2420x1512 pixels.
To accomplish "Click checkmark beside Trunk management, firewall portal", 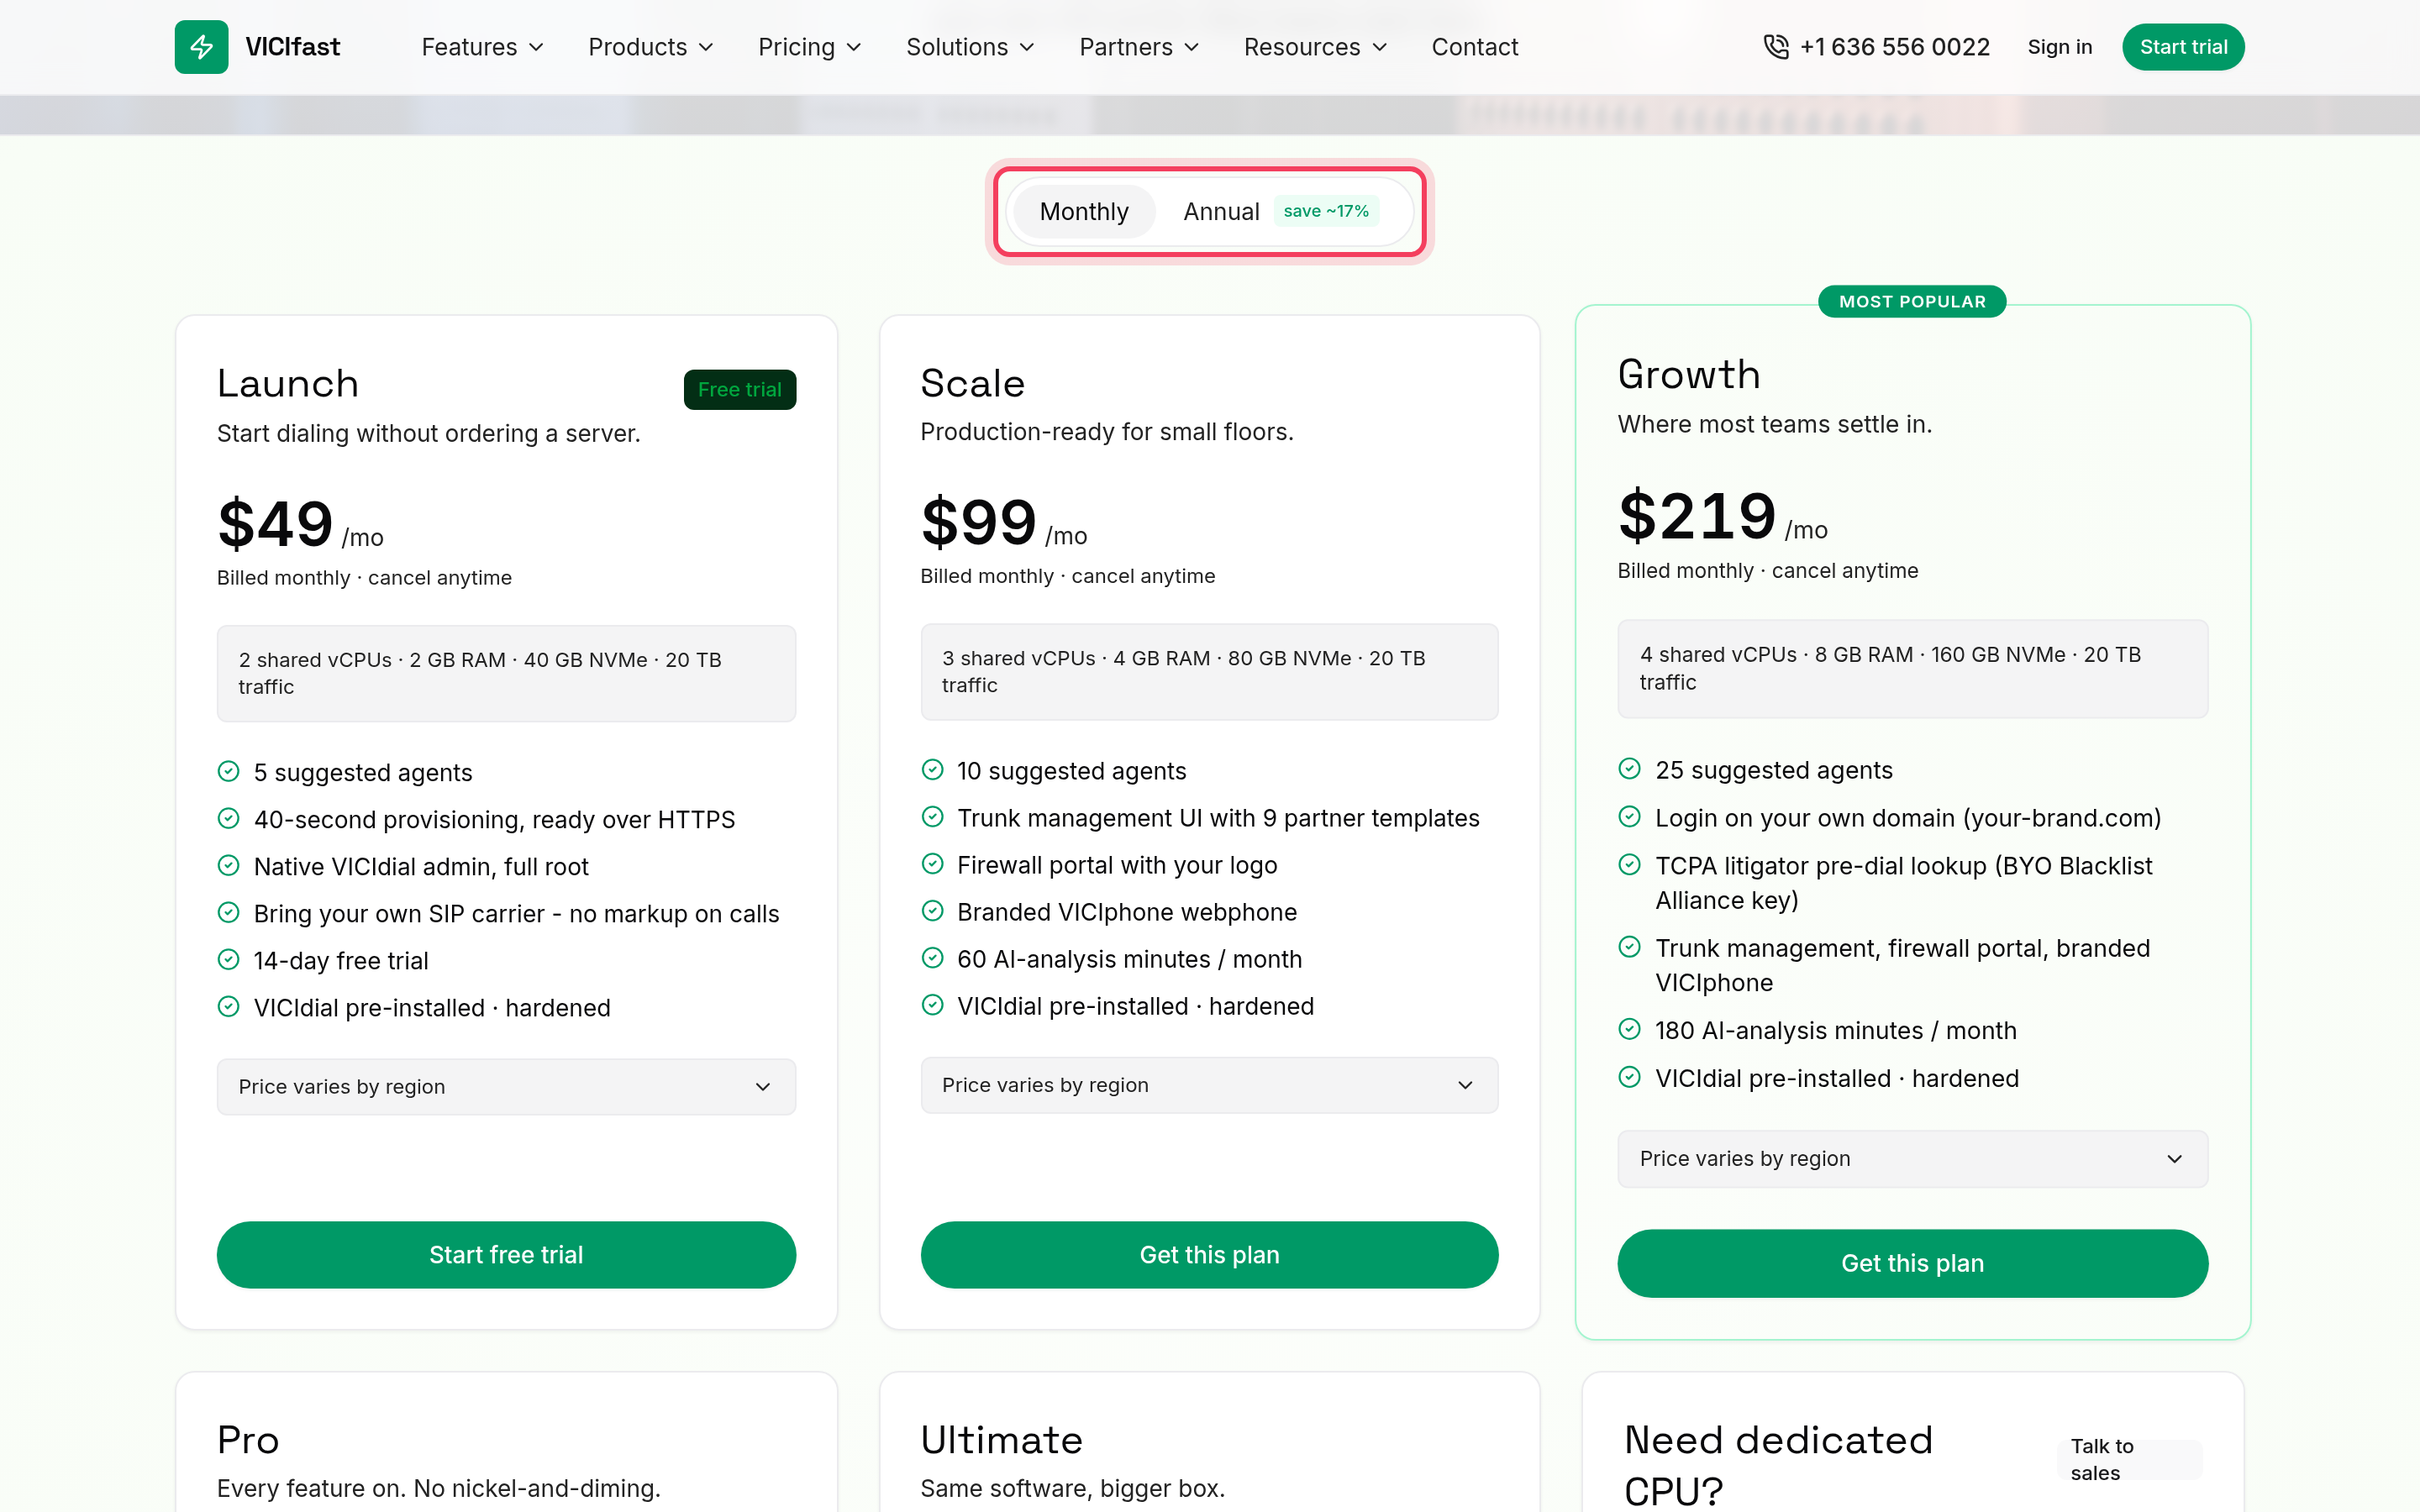I will tap(1629, 946).
